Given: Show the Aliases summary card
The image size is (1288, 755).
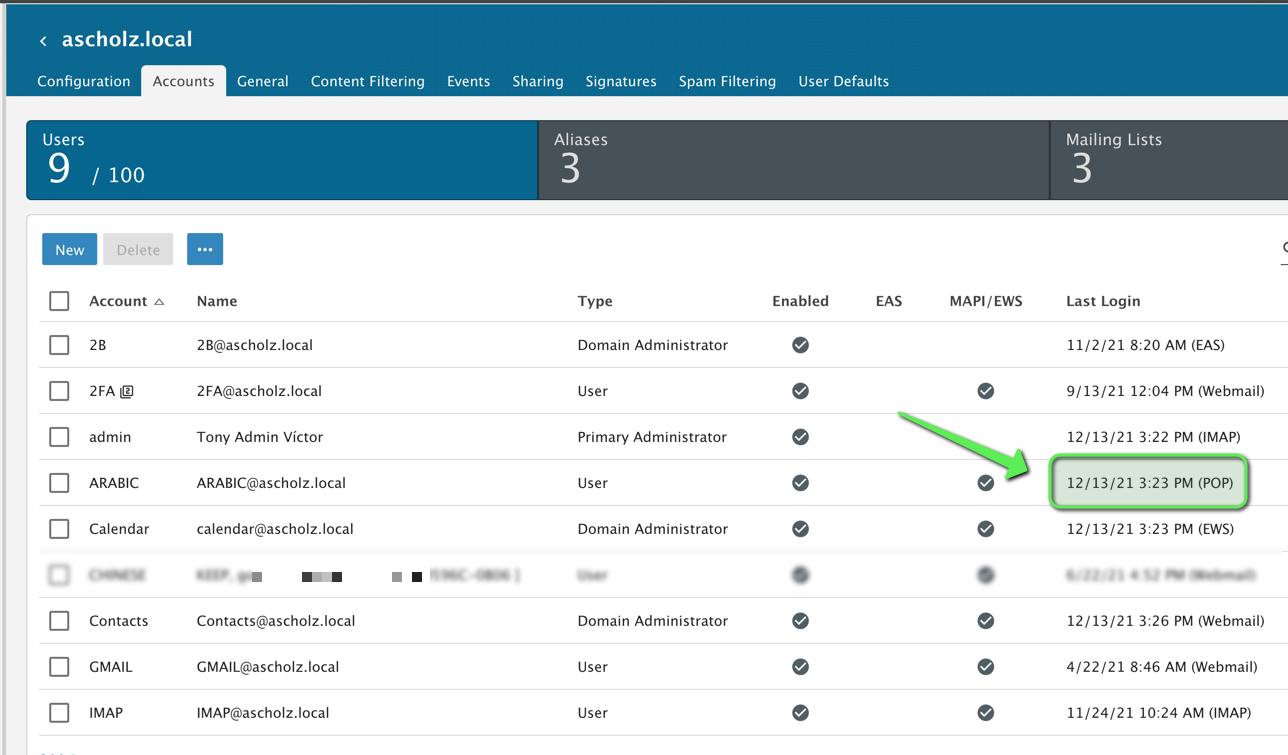Looking at the screenshot, I should tap(793, 160).
